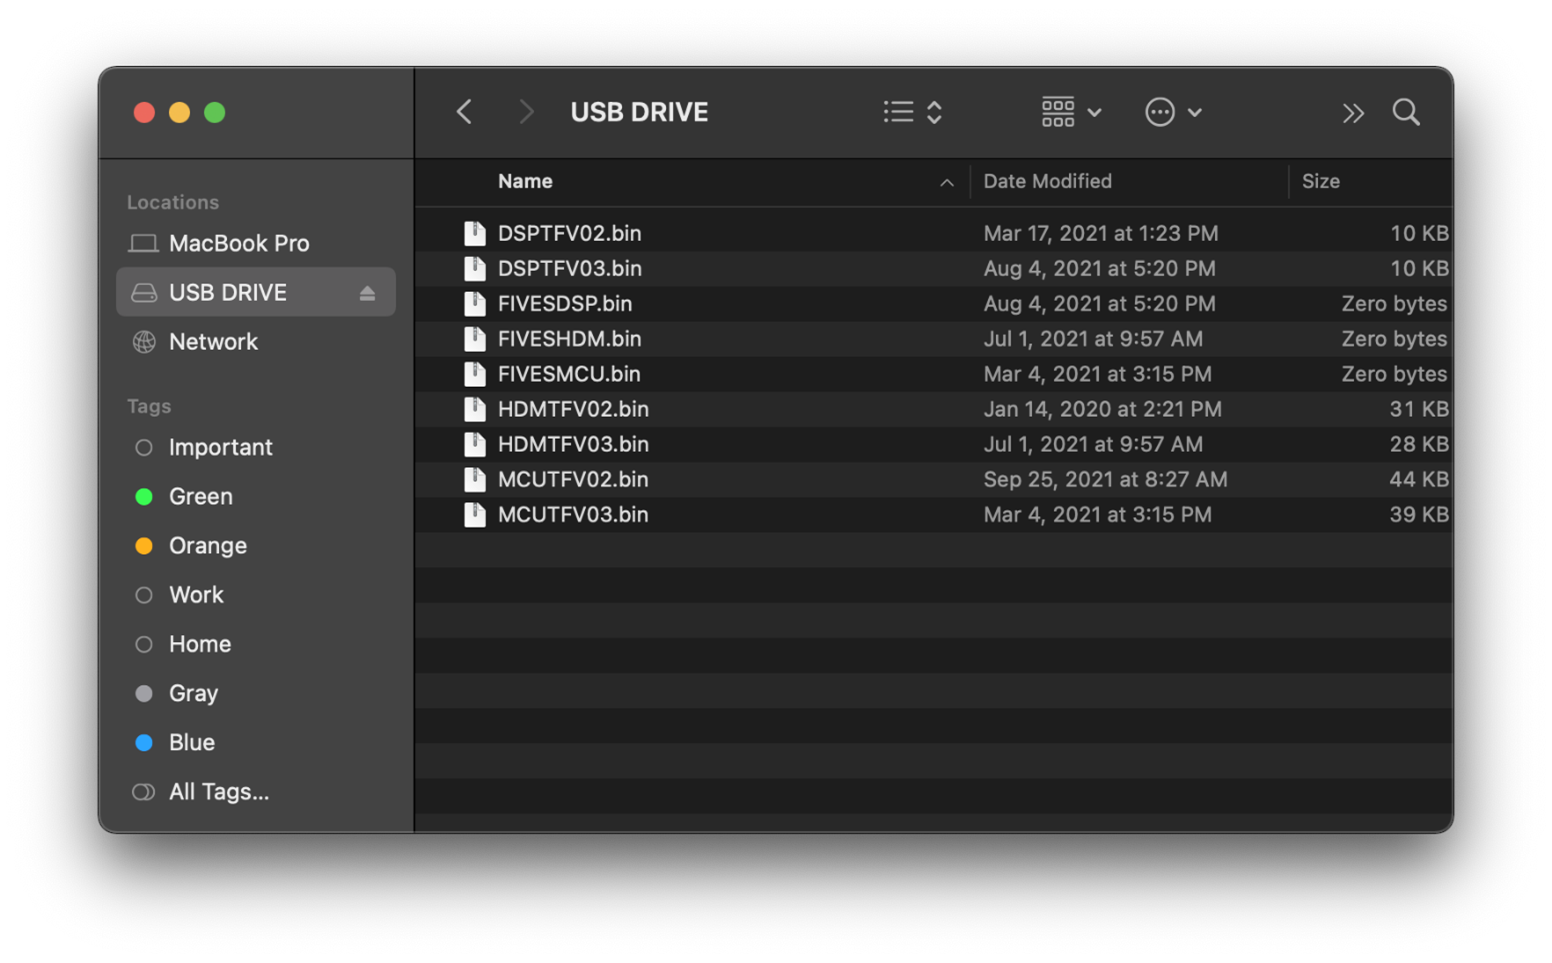Screen dimensions: 1552x963
Task: Select the Orange tag
Action: click(256, 545)
